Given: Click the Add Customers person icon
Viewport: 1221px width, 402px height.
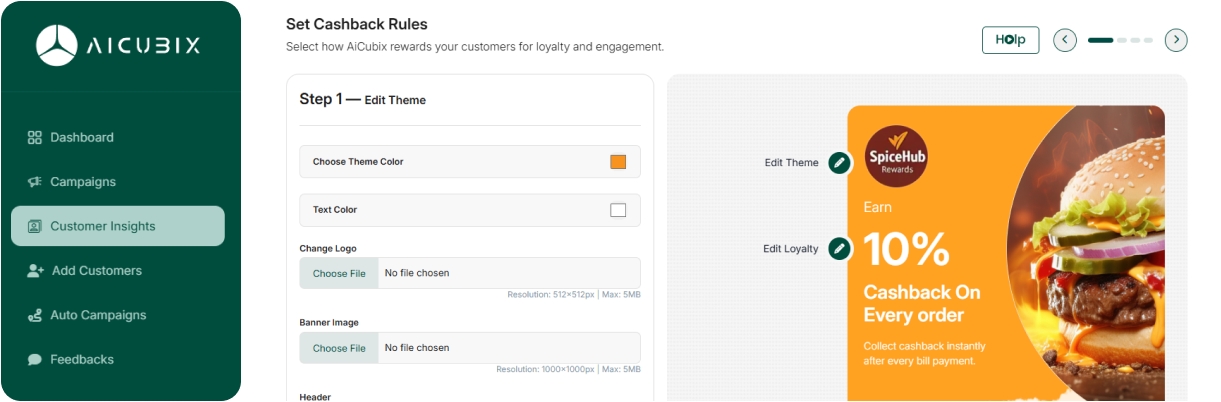Looking at the screenshot, I should pos(34,271).
